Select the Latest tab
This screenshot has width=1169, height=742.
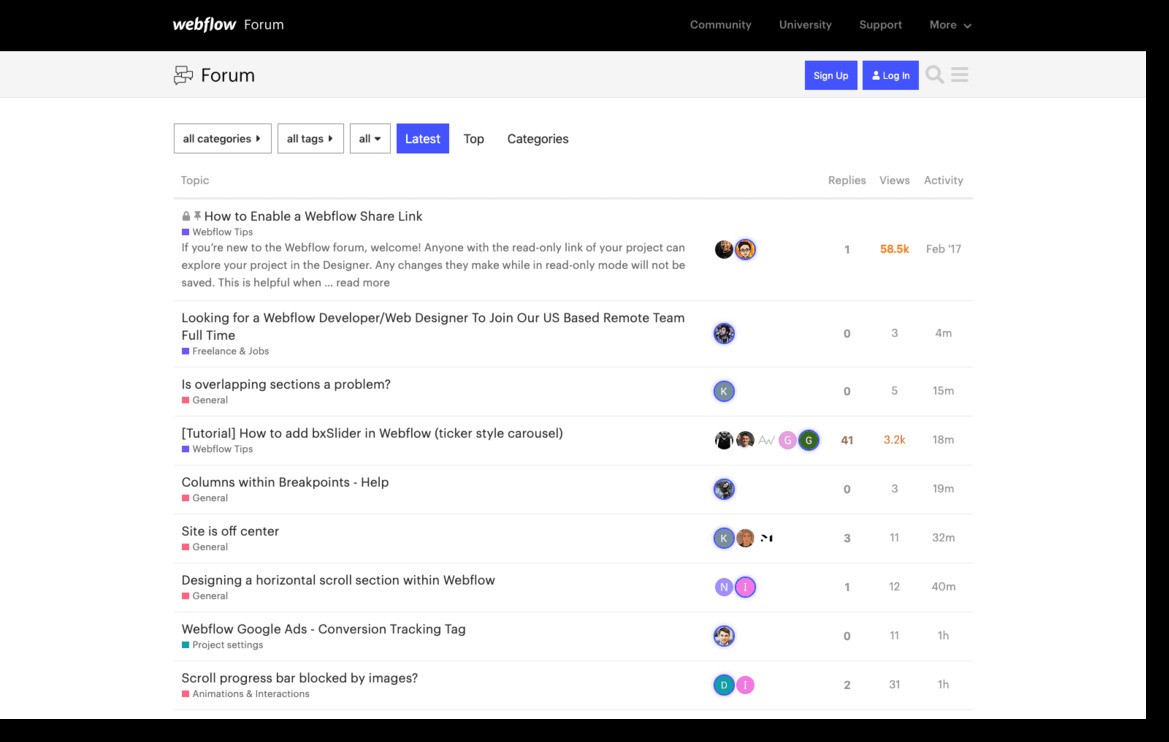(423, 139)
